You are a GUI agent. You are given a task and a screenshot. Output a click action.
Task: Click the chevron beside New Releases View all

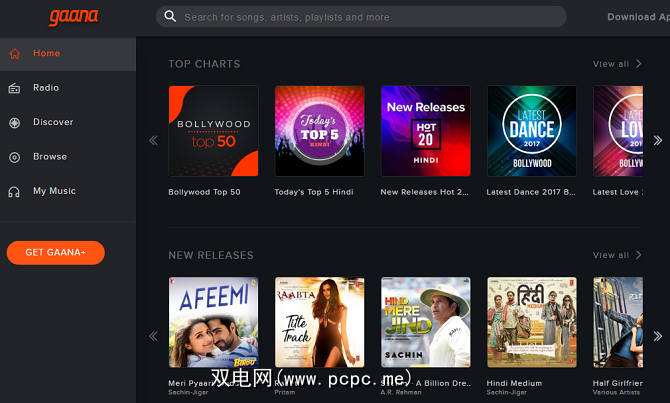pos(638,255)
